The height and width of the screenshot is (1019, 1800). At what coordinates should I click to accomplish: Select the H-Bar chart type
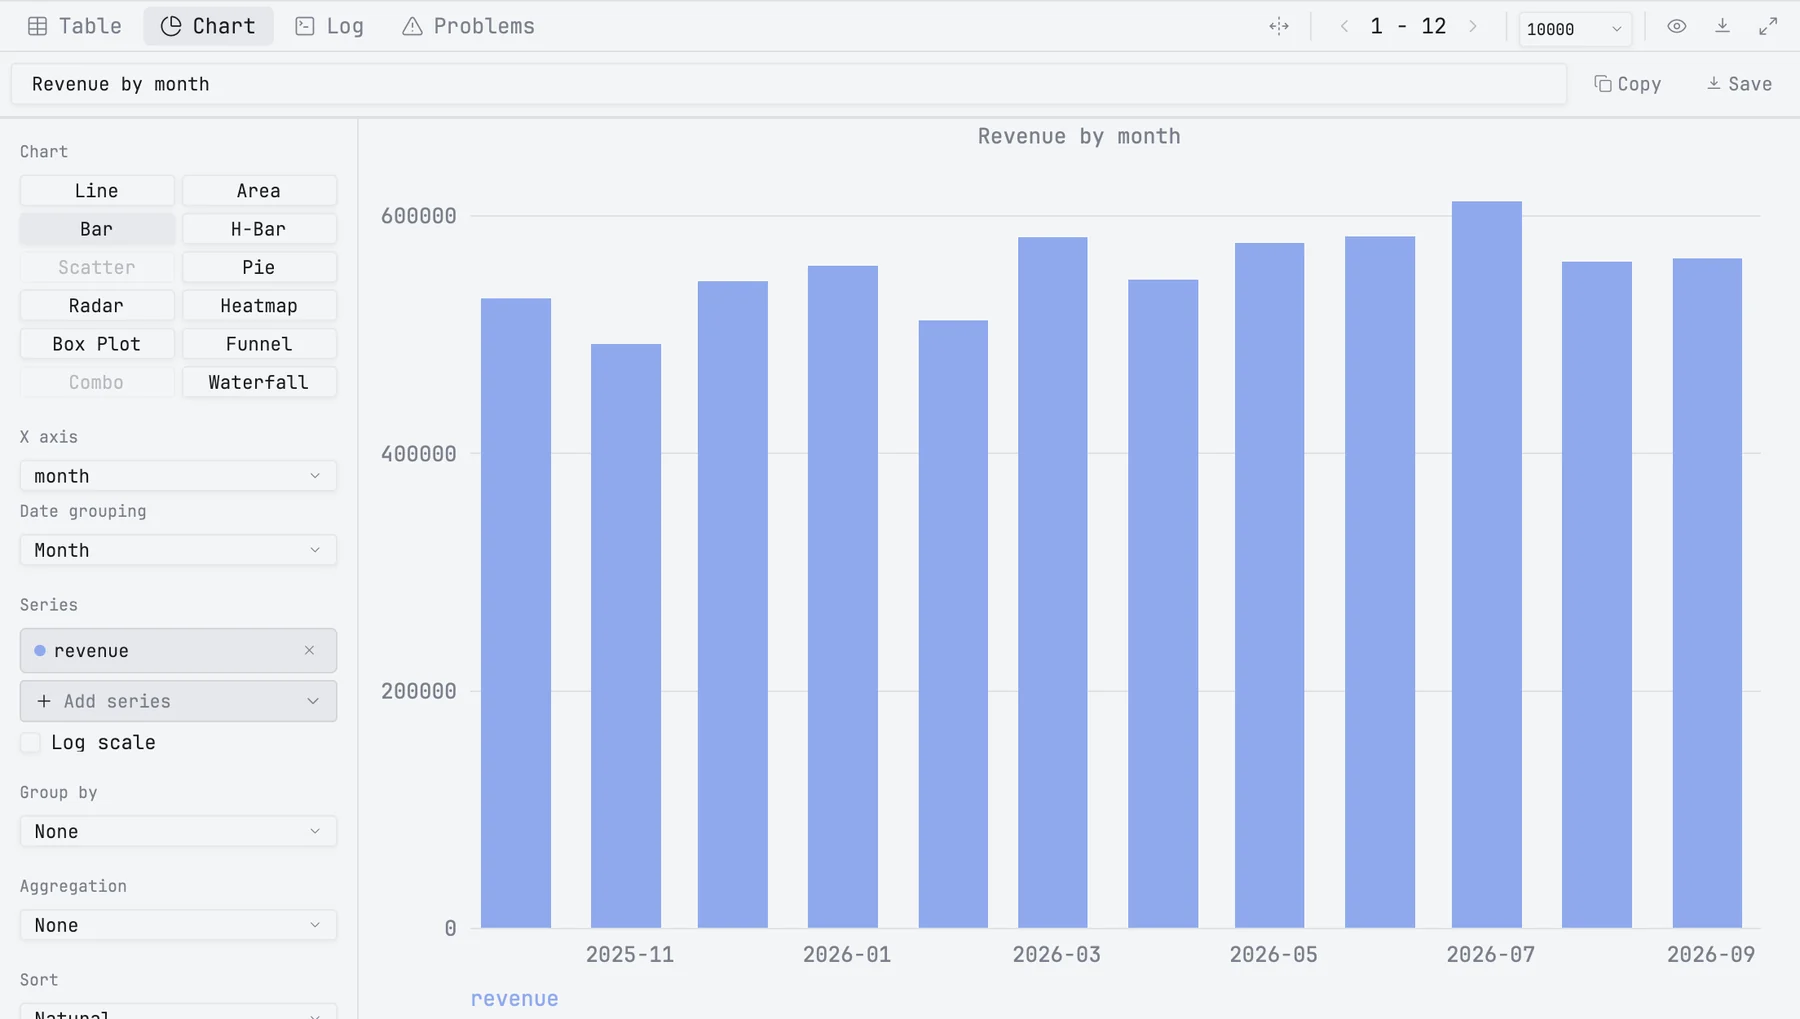(x=259, y=229)
